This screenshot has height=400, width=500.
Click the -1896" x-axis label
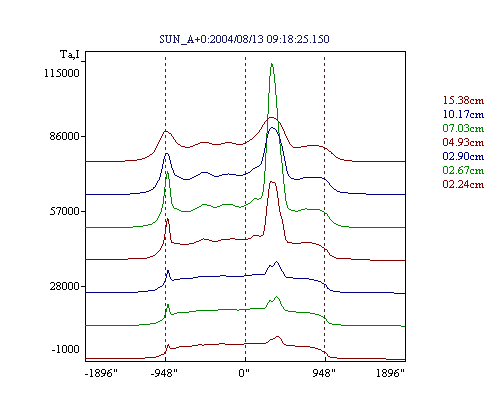click(x=101, y=373)
